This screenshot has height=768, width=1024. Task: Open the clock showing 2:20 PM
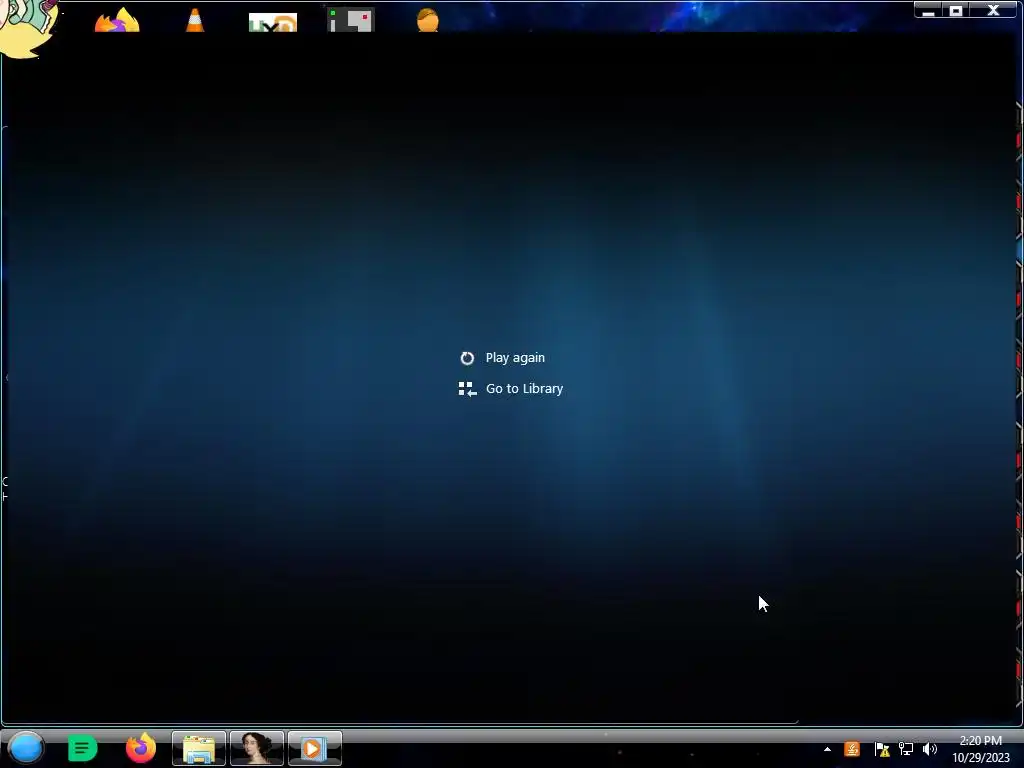coord(981,749)
